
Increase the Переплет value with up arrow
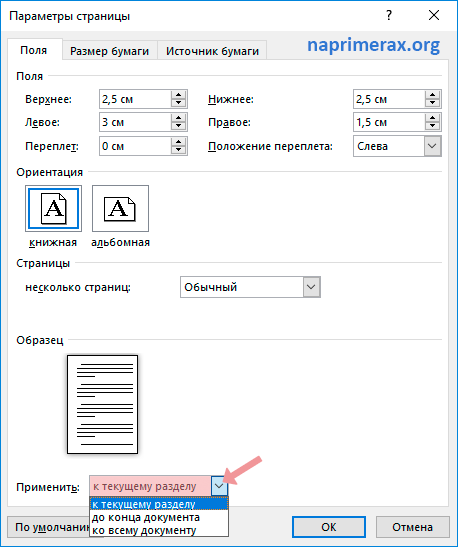click(179, 142)
